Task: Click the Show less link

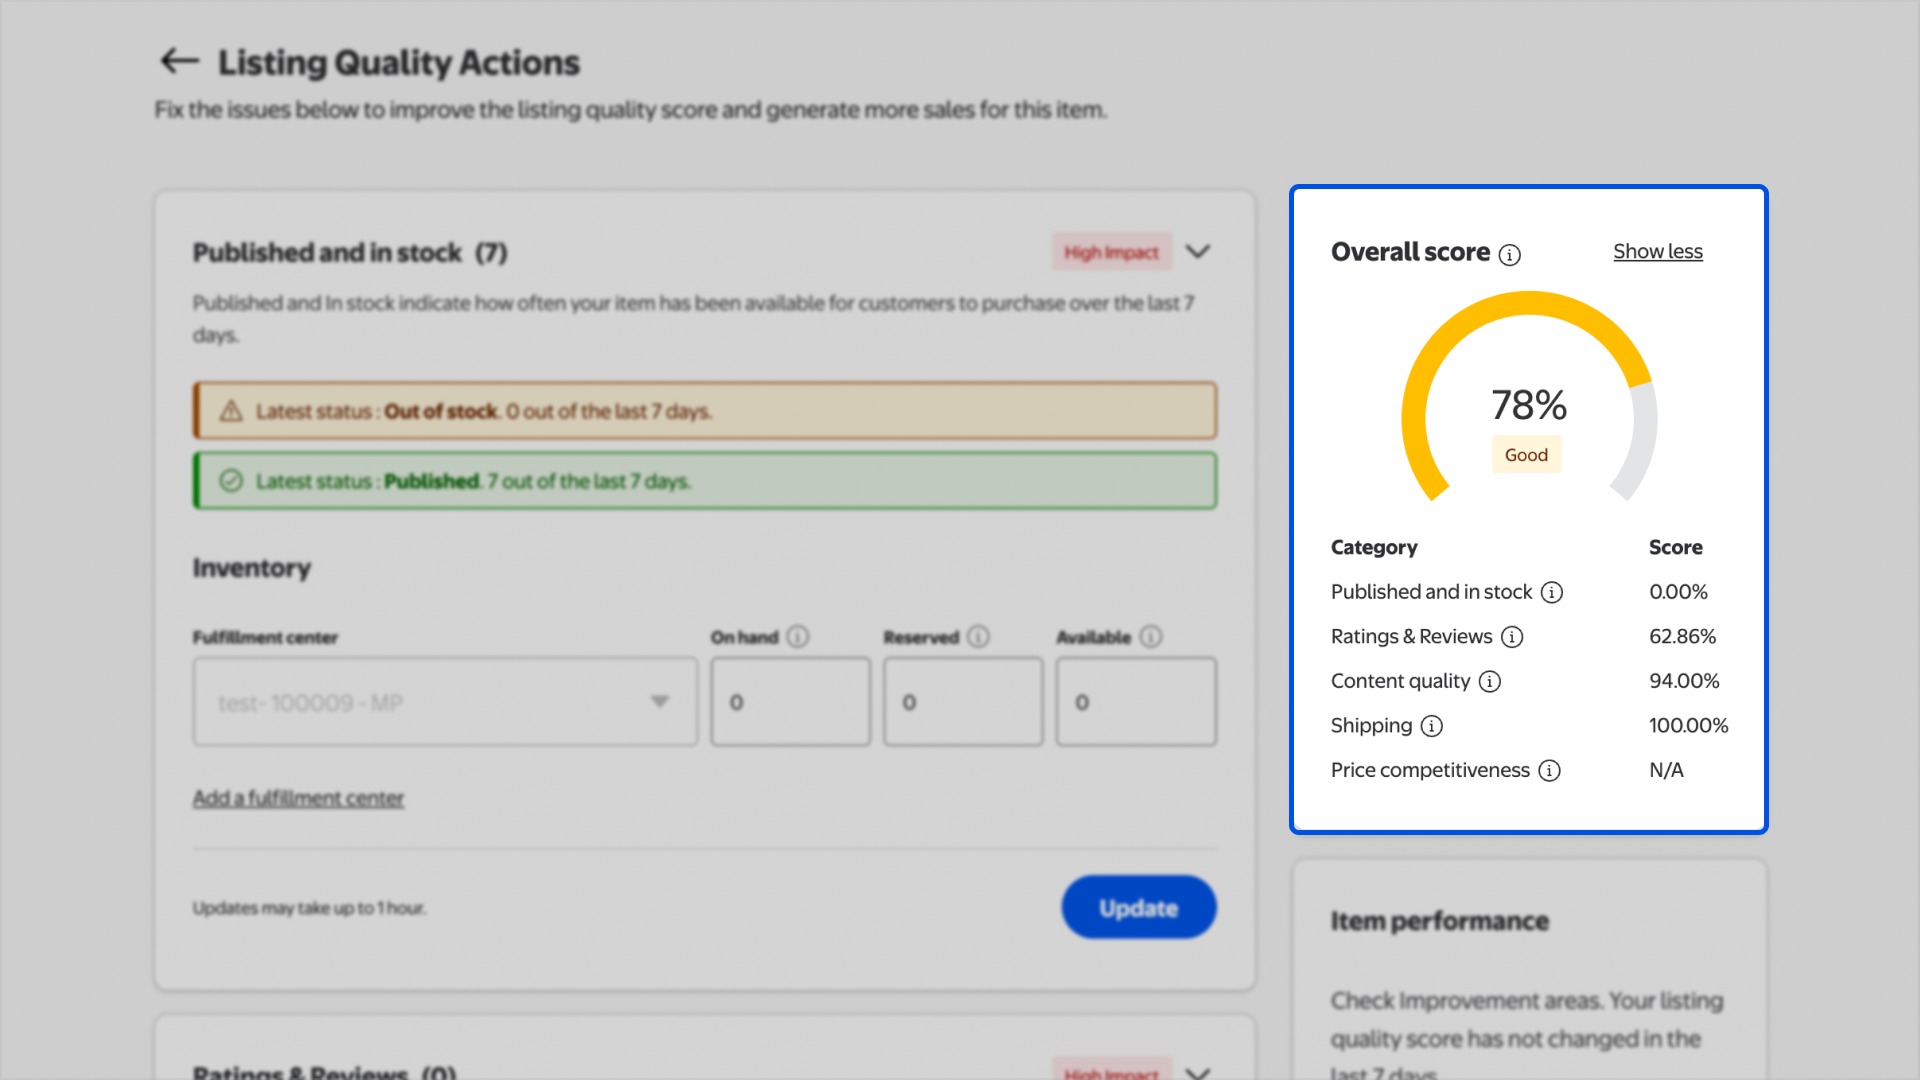Action: coord(1657,252)
